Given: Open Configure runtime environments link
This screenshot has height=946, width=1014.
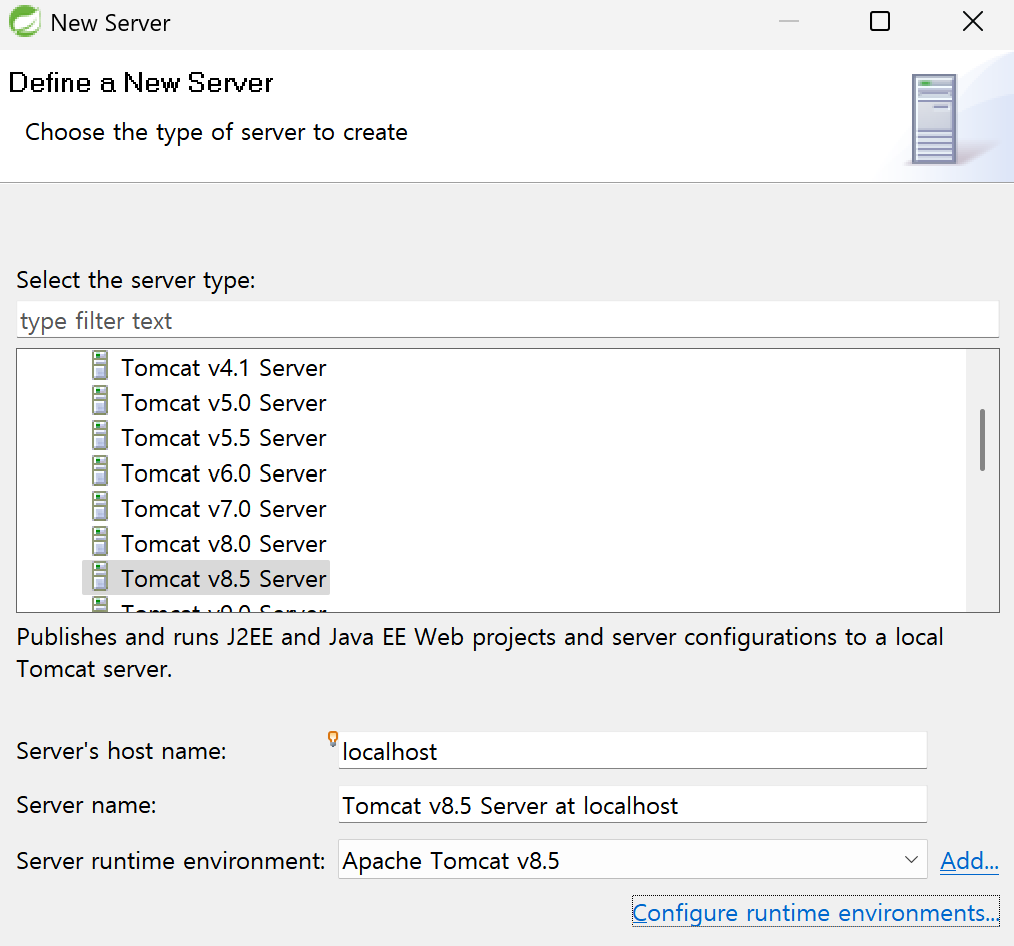Looking at the screenshot, I should (x=815, y=912).
